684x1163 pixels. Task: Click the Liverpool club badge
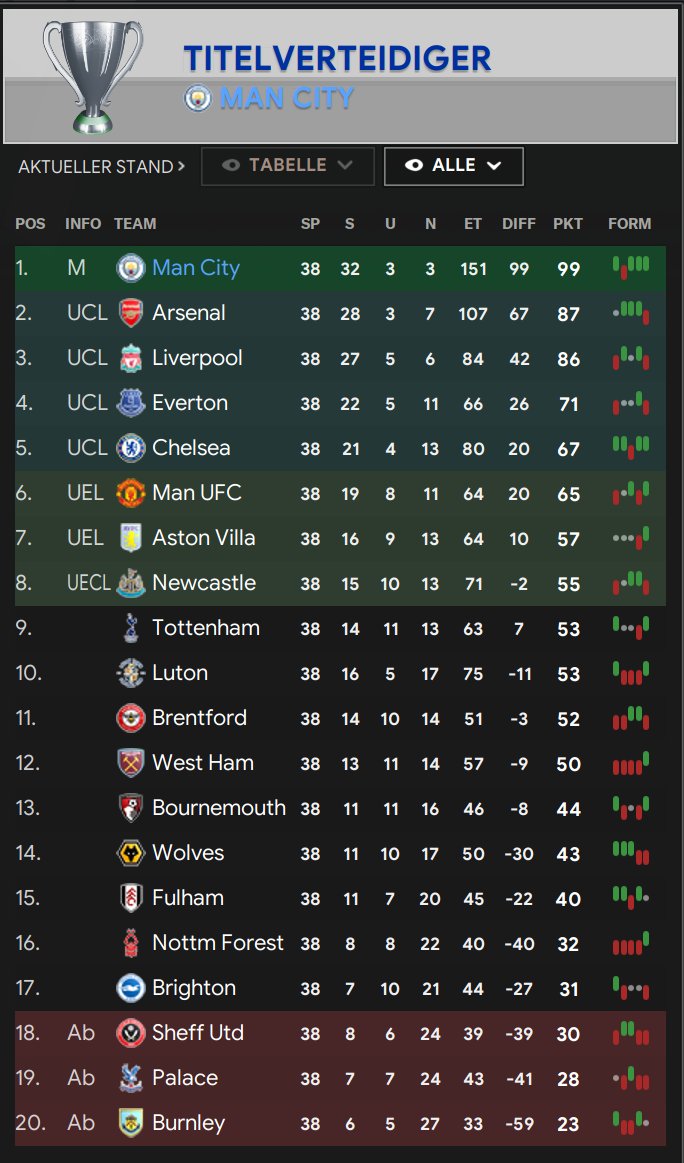pyautogui.click(x=130, y=358)
